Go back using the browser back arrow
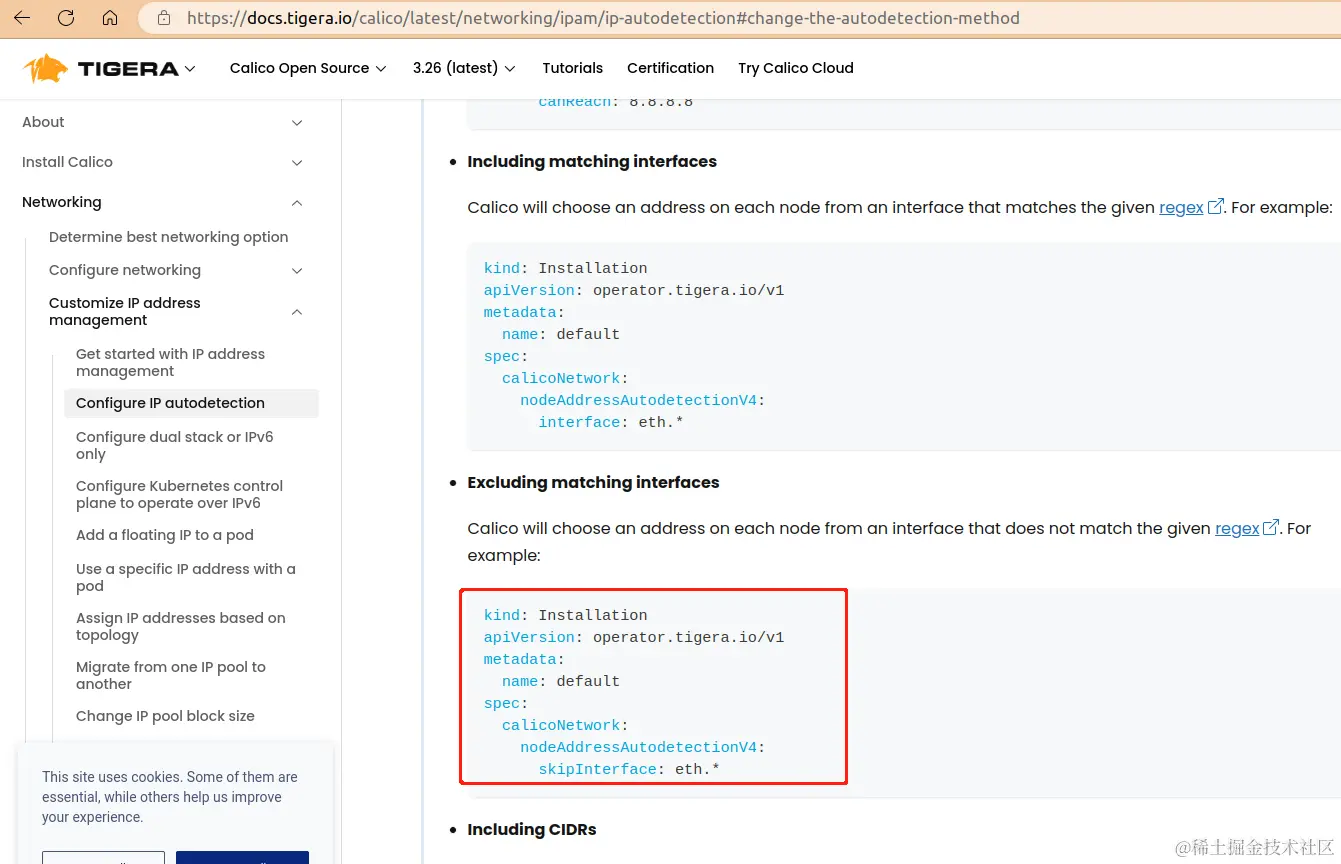Image resolution: width=1341 pixels, height=864 pixels. coord(22,18)
